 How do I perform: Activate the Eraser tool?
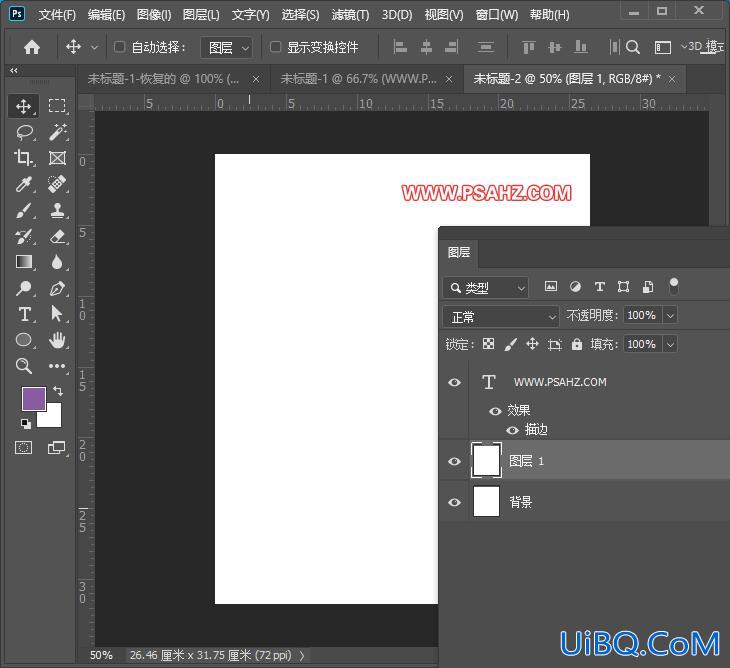(x=57, y=236)
